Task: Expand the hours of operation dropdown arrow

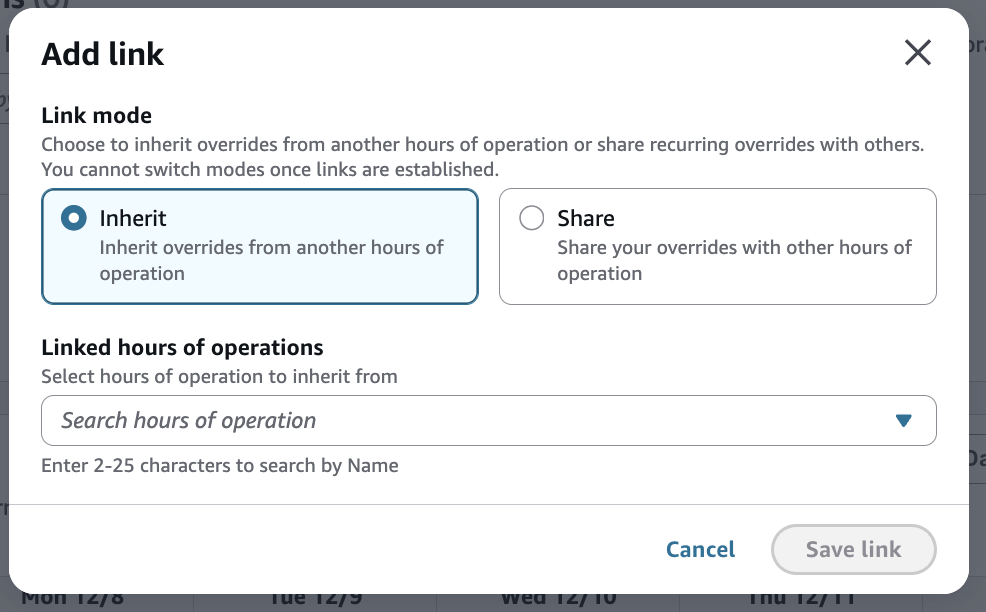Action: click(904, 421)
